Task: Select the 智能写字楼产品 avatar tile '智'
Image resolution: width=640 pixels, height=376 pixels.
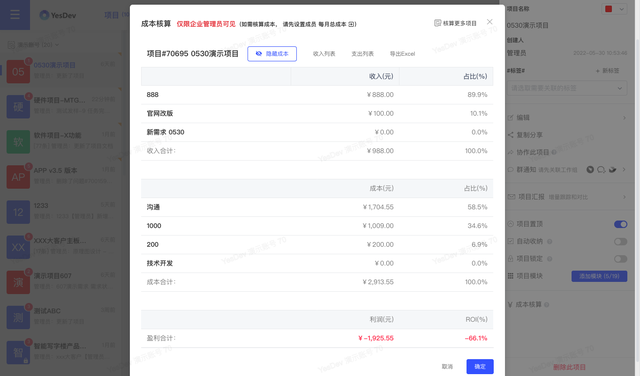Action: coord(18,352)
